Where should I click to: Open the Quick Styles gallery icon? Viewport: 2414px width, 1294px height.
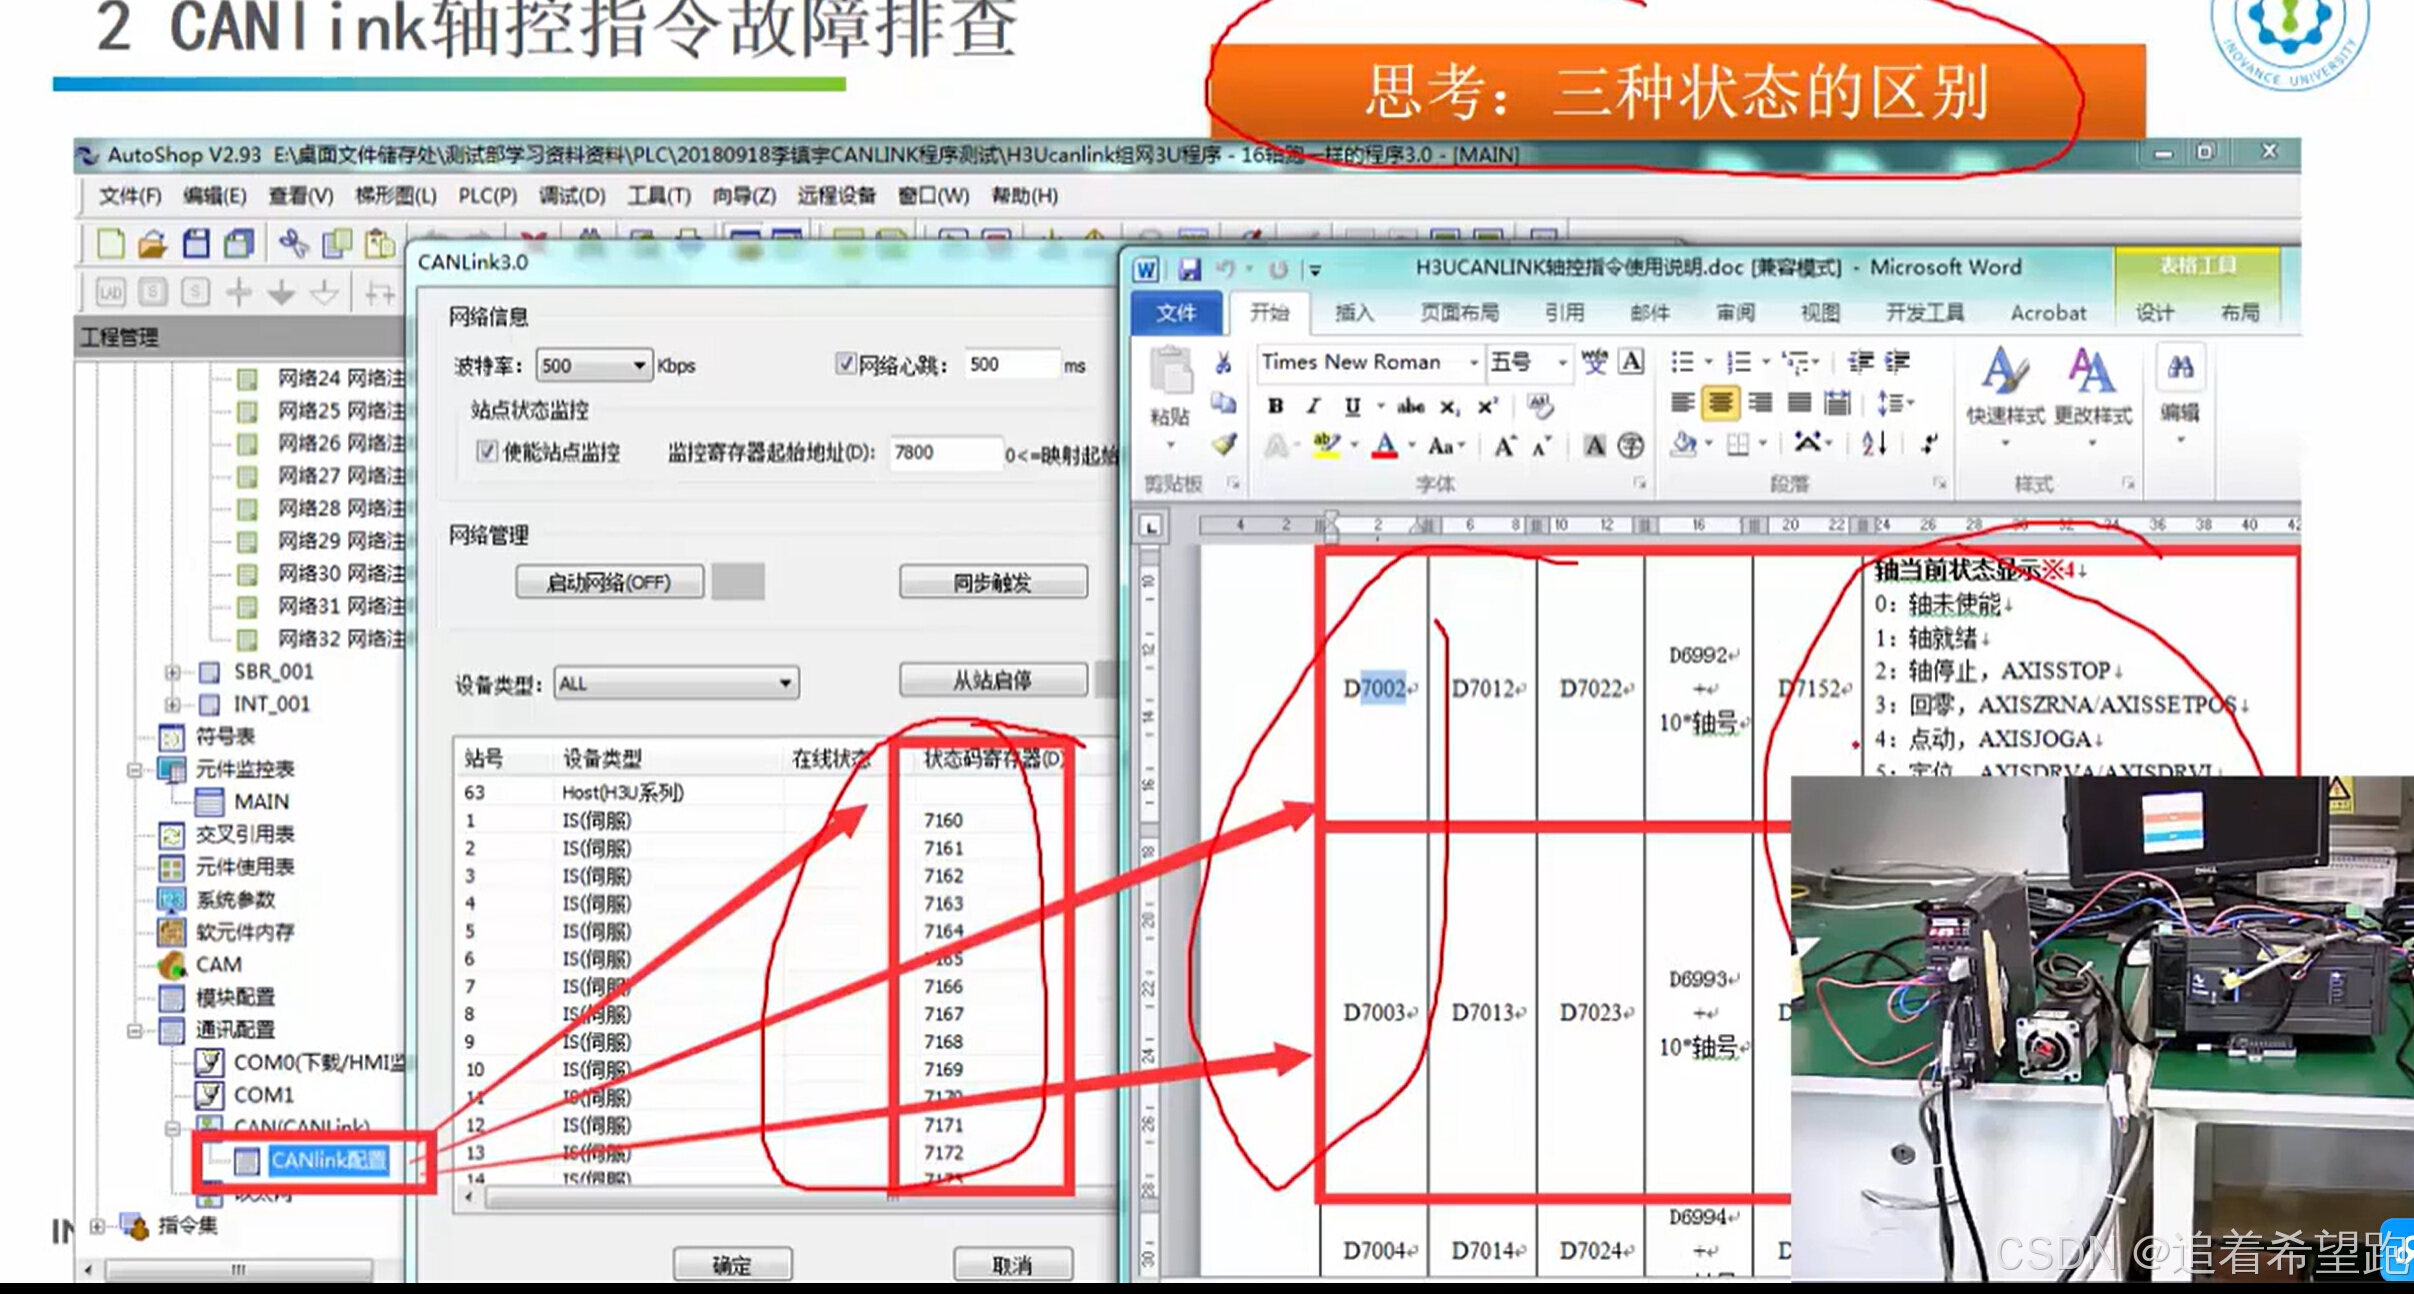tap(2004, 372)
